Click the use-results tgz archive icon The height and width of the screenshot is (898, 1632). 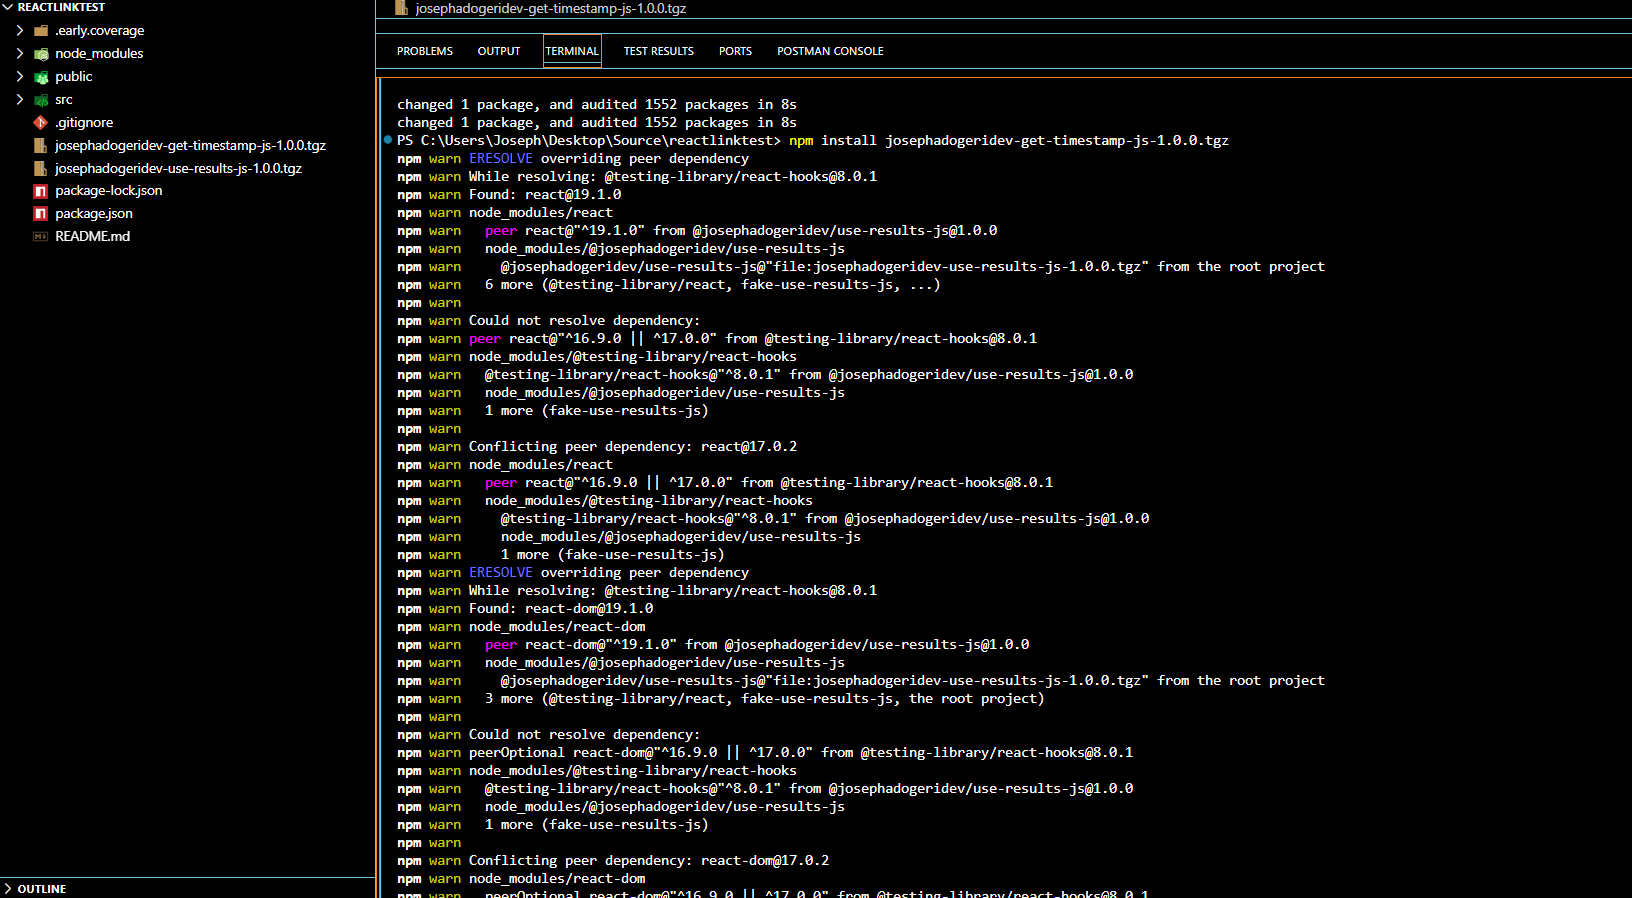(41, 169)
